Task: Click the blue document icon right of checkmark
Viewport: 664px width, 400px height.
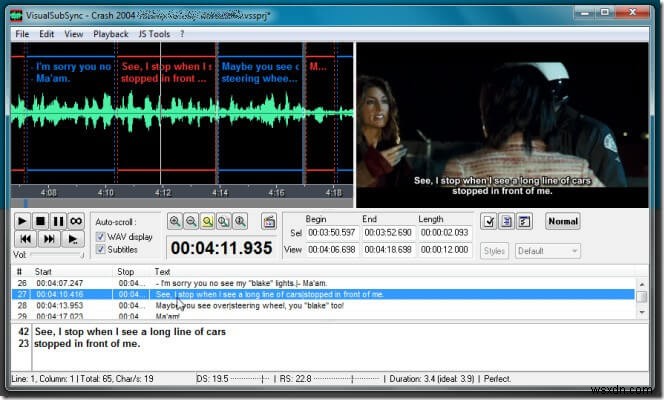Action: pos(506,221)
